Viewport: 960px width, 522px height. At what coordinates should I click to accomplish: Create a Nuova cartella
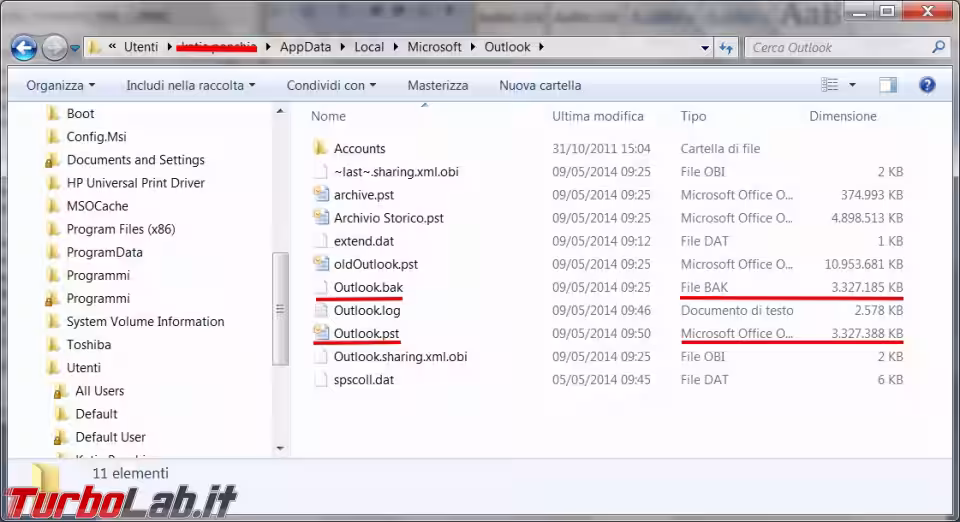pos(540,86)
